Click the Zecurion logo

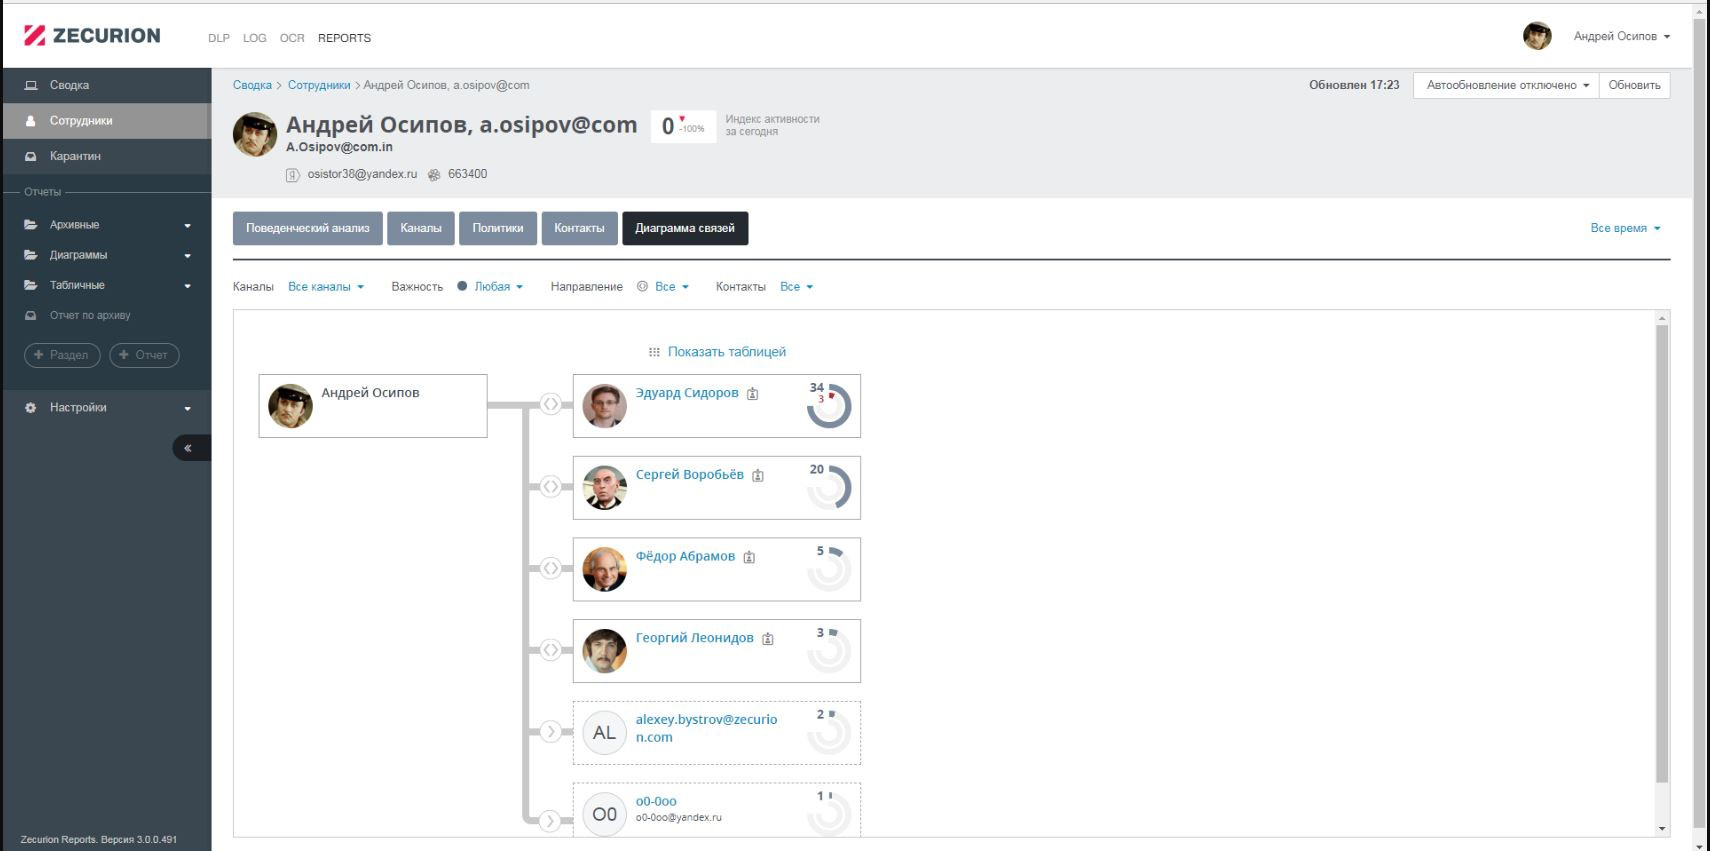[x=92, y=36]
